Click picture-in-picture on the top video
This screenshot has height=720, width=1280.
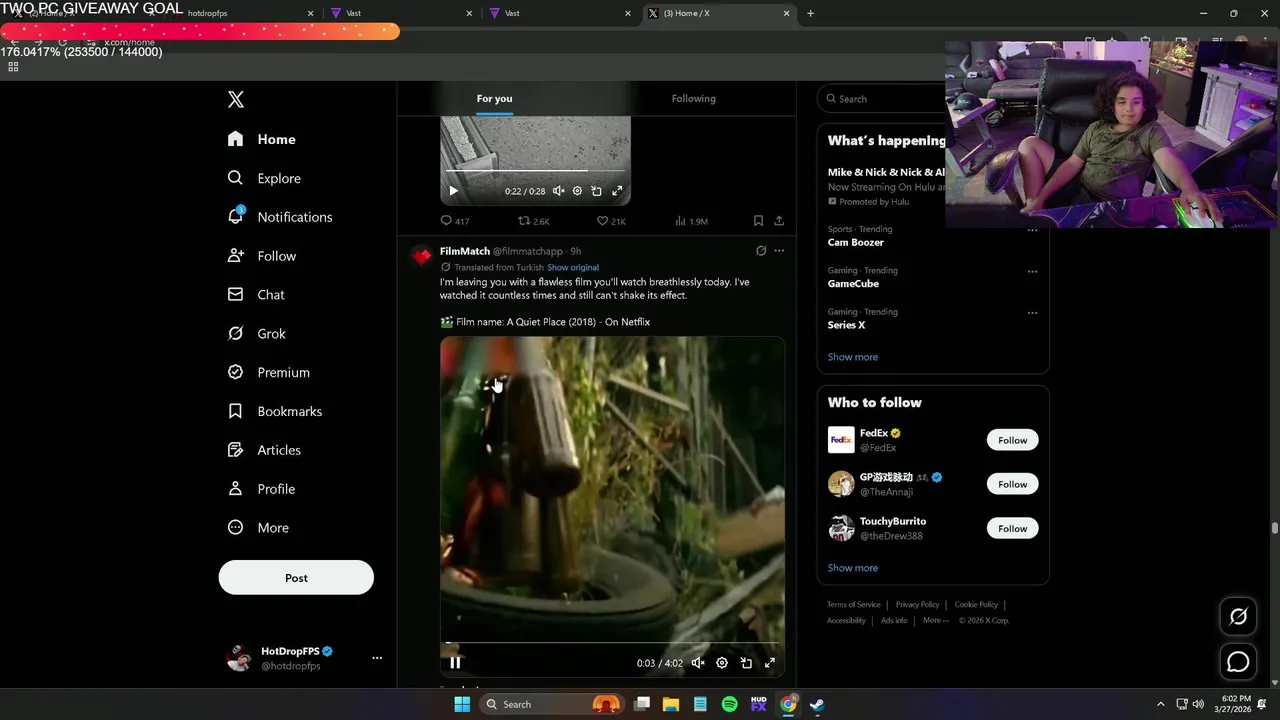(596, 191)
